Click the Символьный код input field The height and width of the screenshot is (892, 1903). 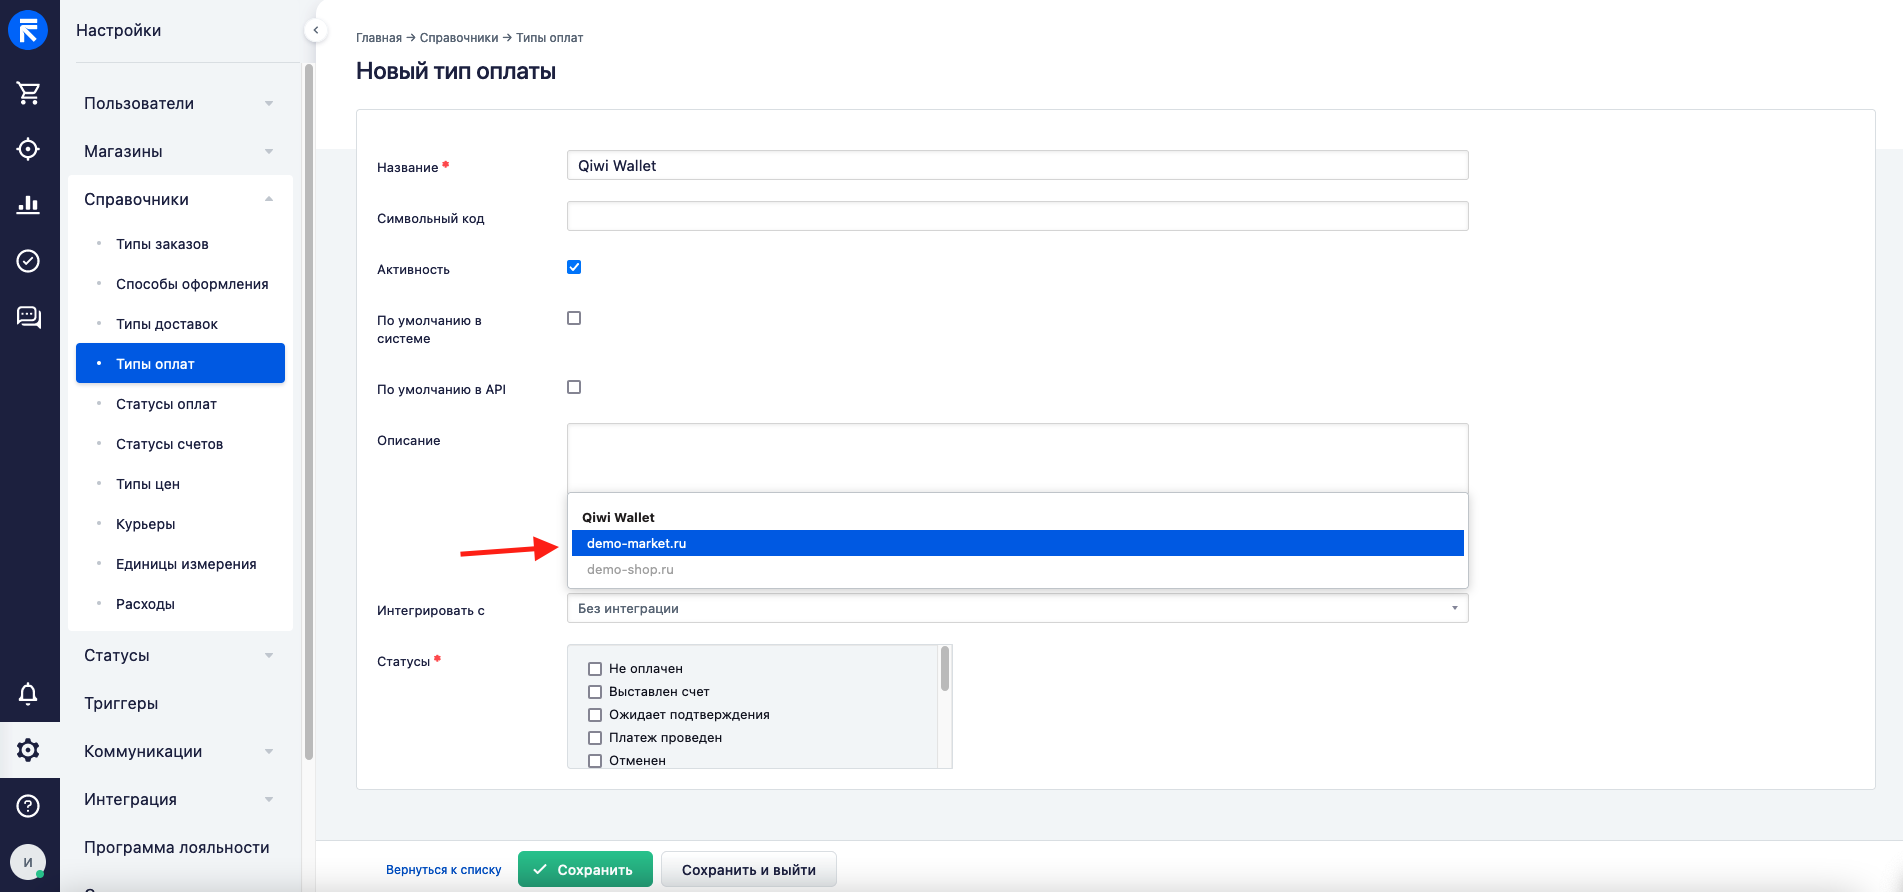coord(1017,216)
